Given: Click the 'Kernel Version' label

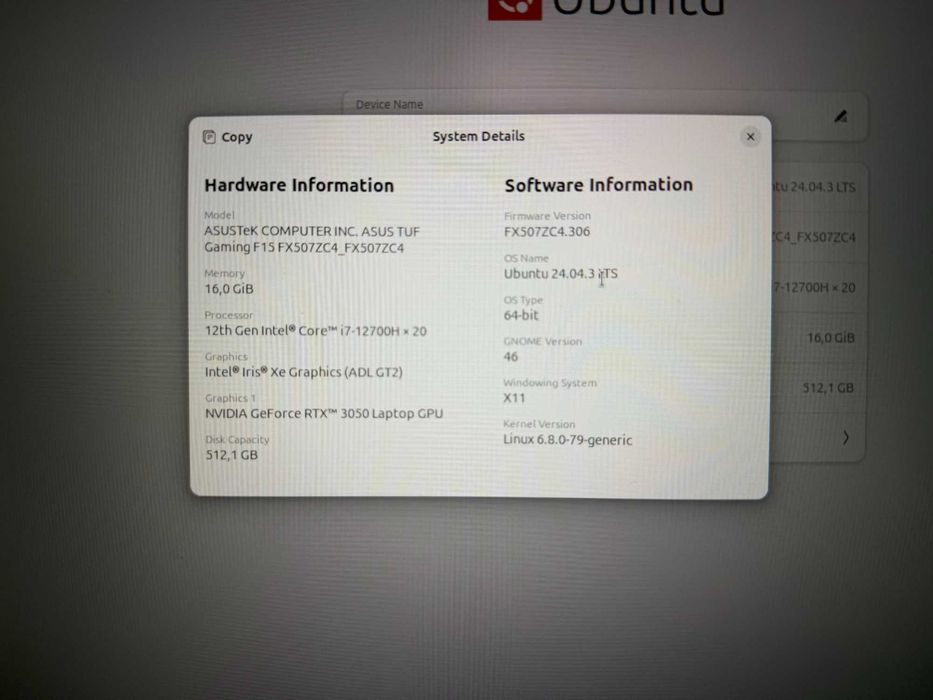Looking at the screenshot, I should tap(539, 424).
